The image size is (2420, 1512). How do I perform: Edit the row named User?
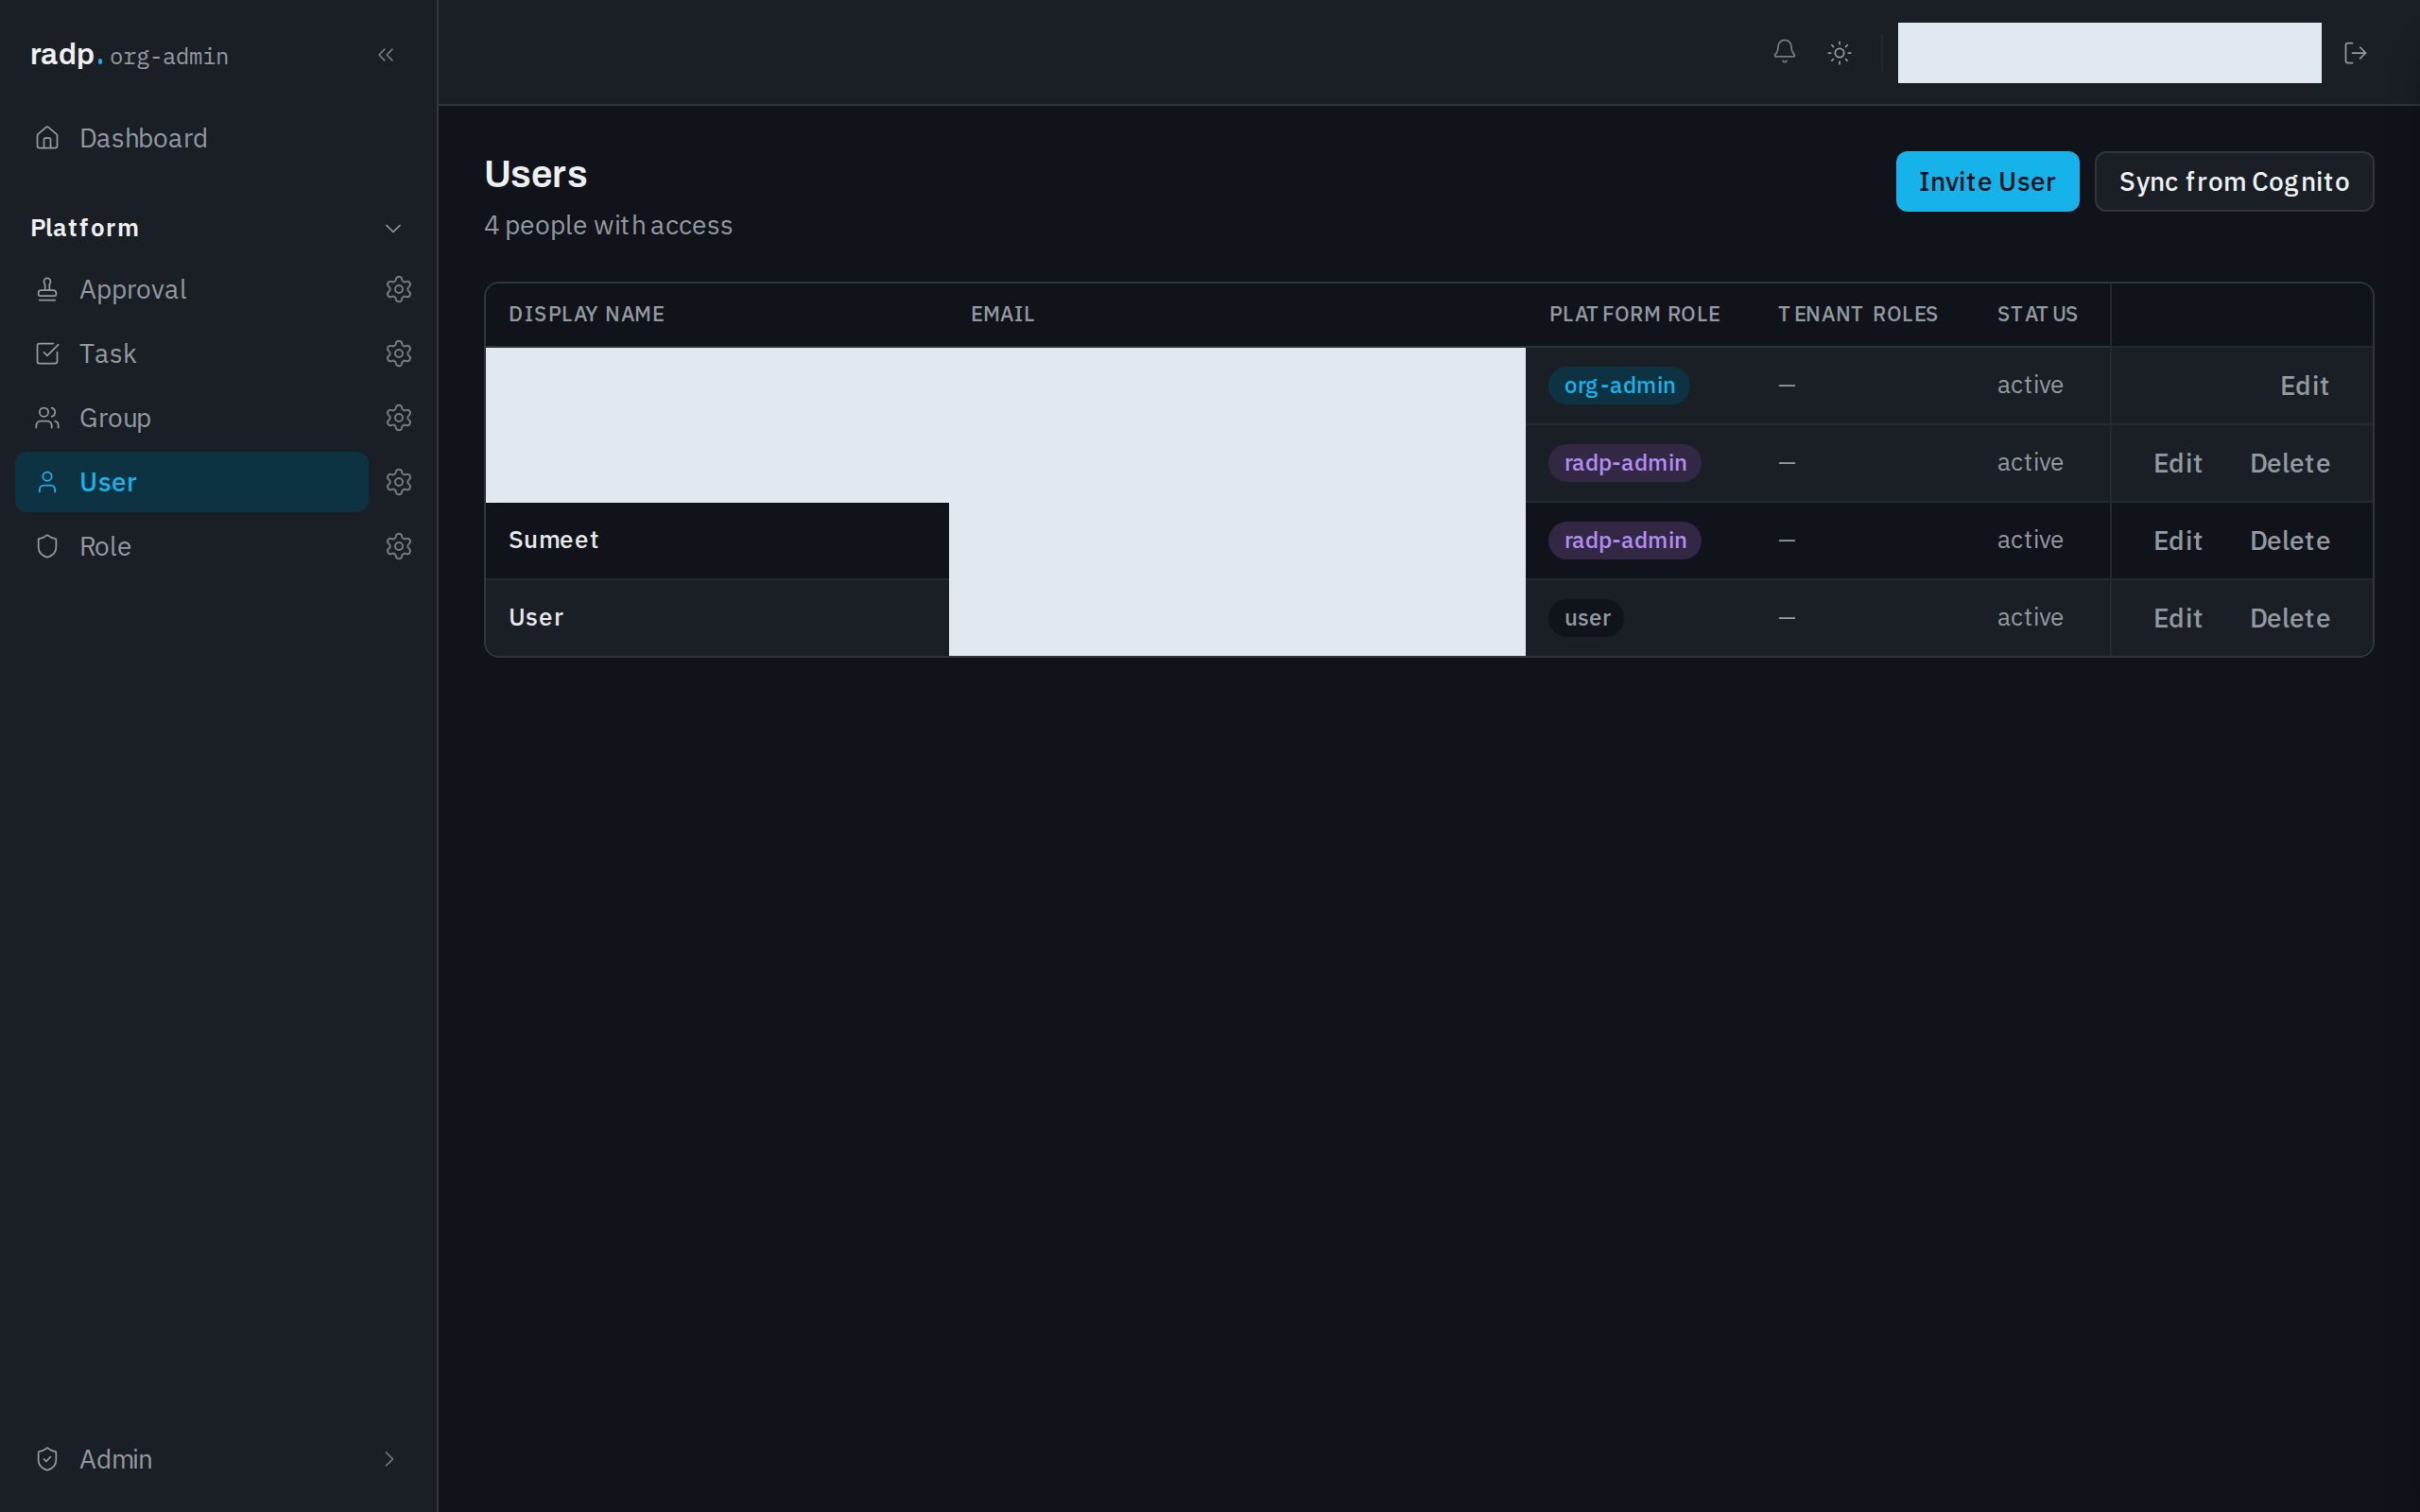(x=2177, y=618)
